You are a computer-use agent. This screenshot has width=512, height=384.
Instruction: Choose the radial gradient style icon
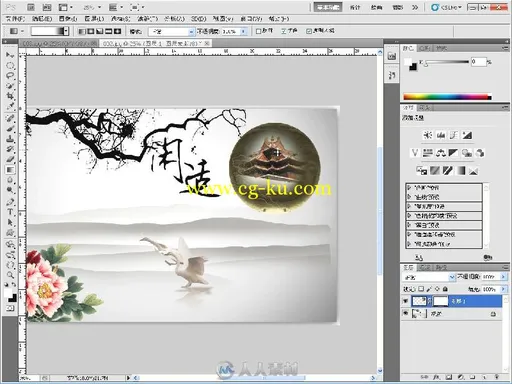[x=90, y=31]
